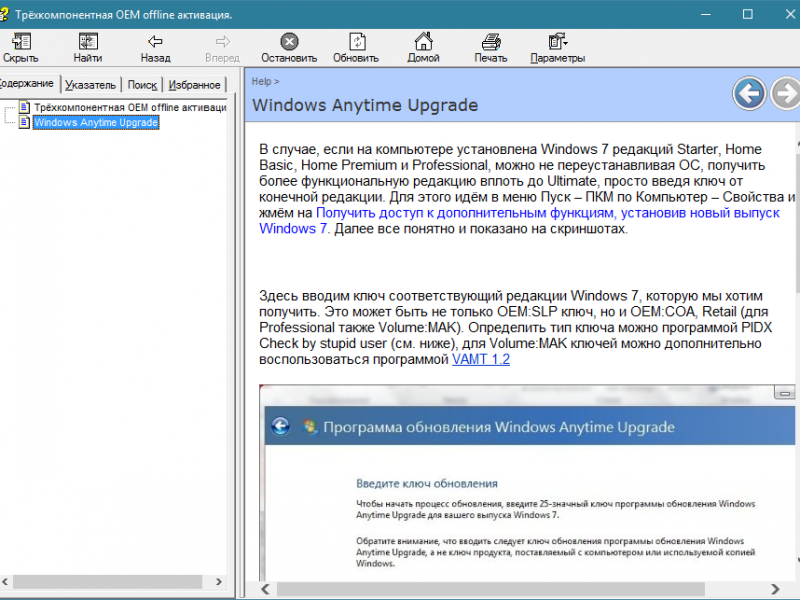The height and width of the screenshot is (600, 800).
Task: Open the VAMT 1.2 link
Action: point(481,359)
